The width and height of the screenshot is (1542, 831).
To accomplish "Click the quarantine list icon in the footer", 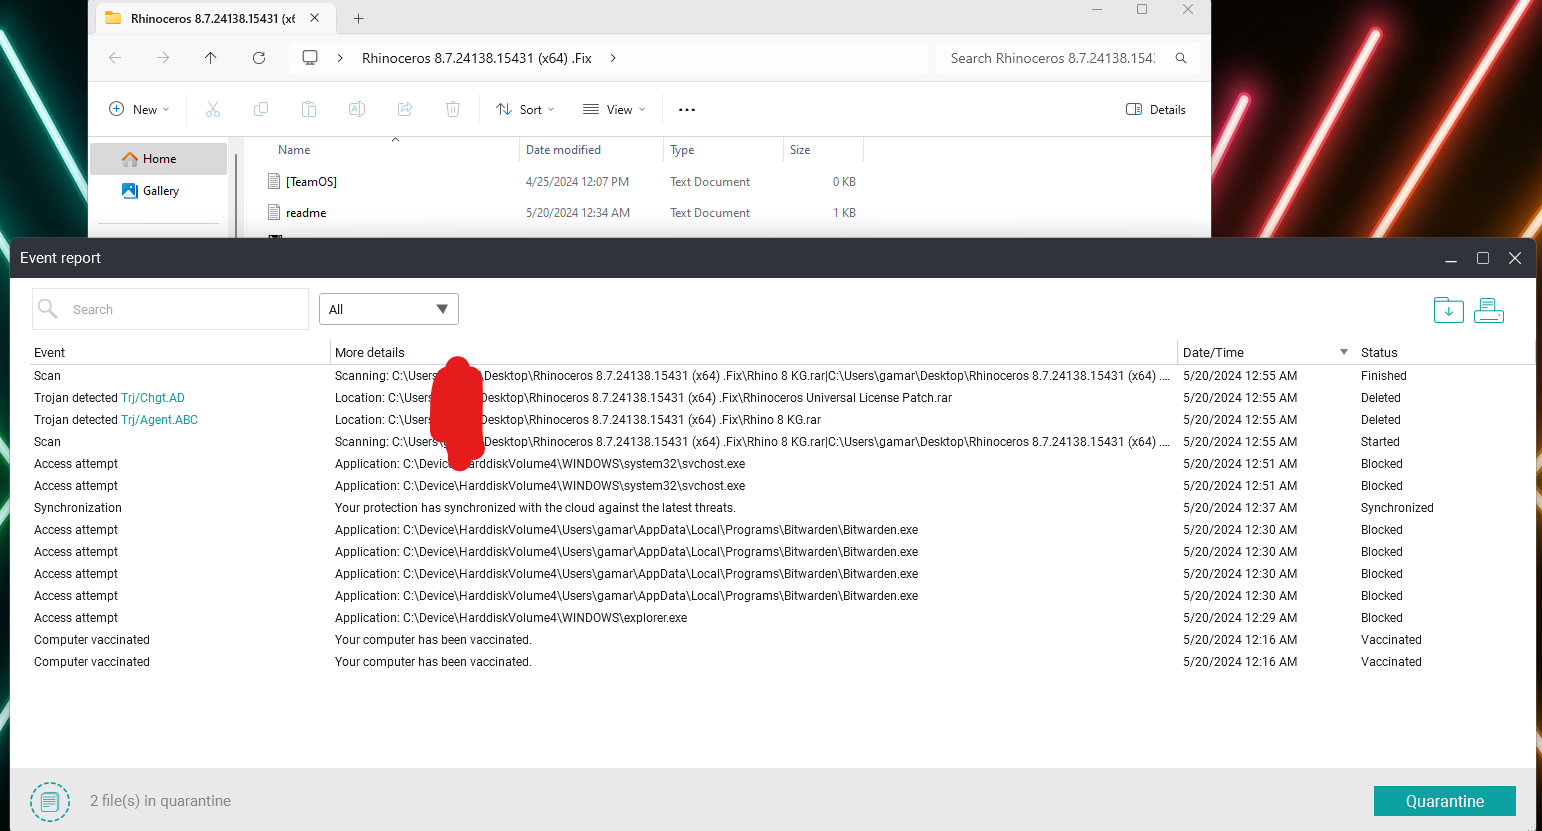I will tap(50, 801).
